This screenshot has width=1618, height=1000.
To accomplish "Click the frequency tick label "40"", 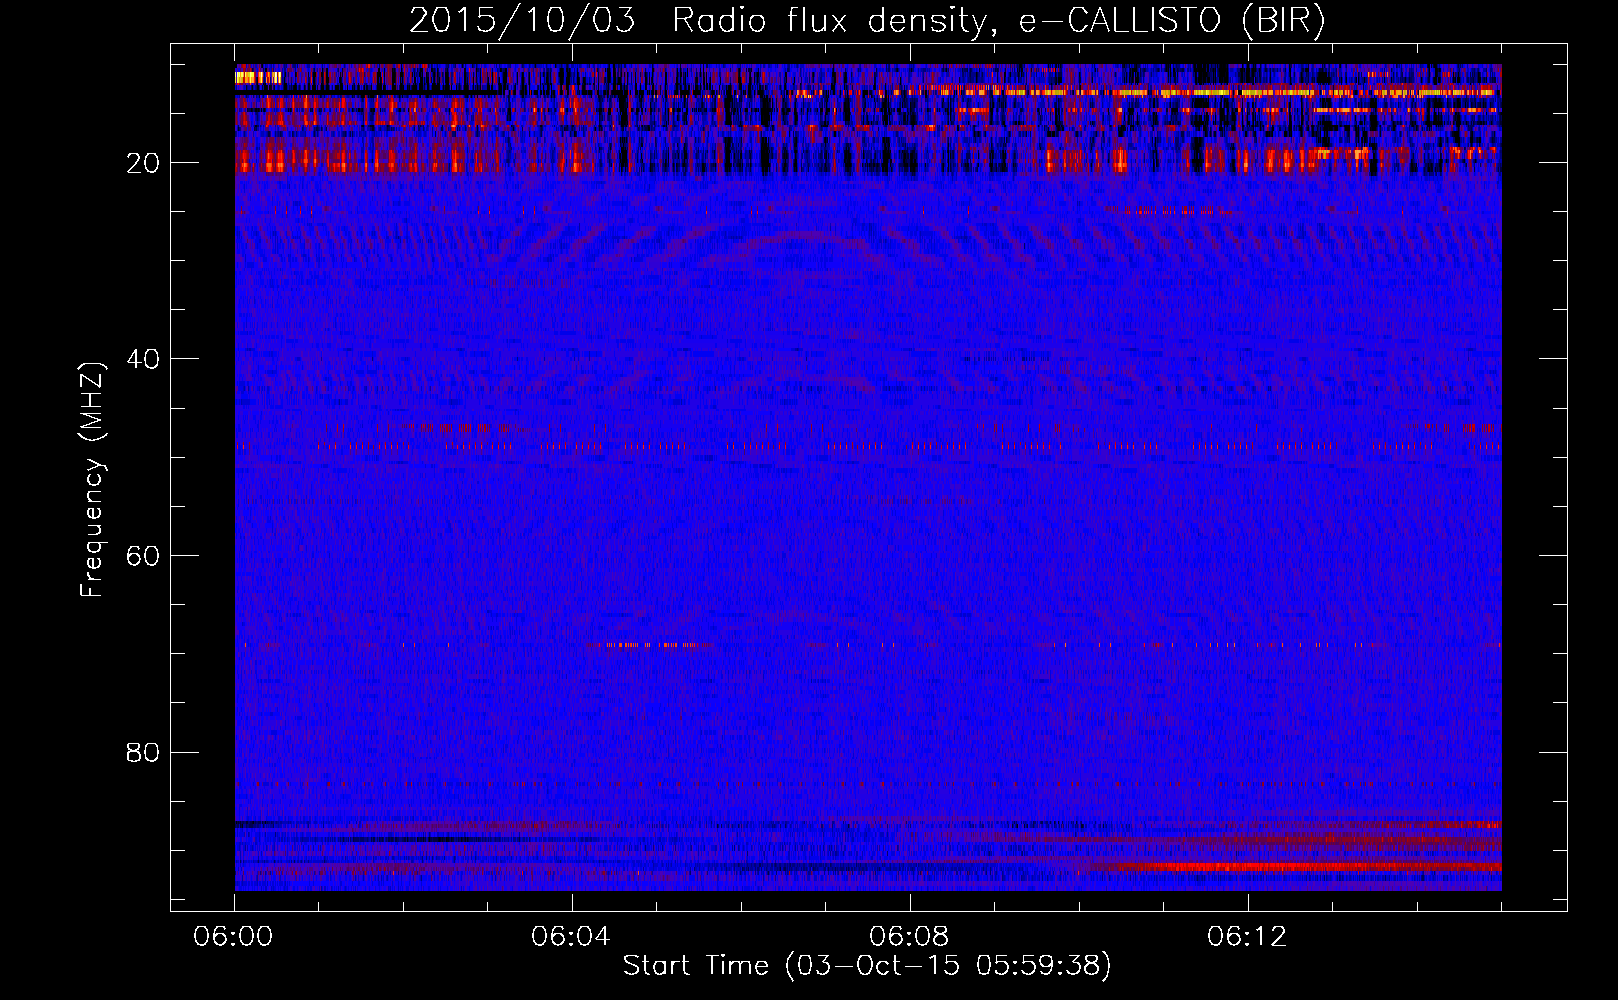I will (x=144, y=359).
